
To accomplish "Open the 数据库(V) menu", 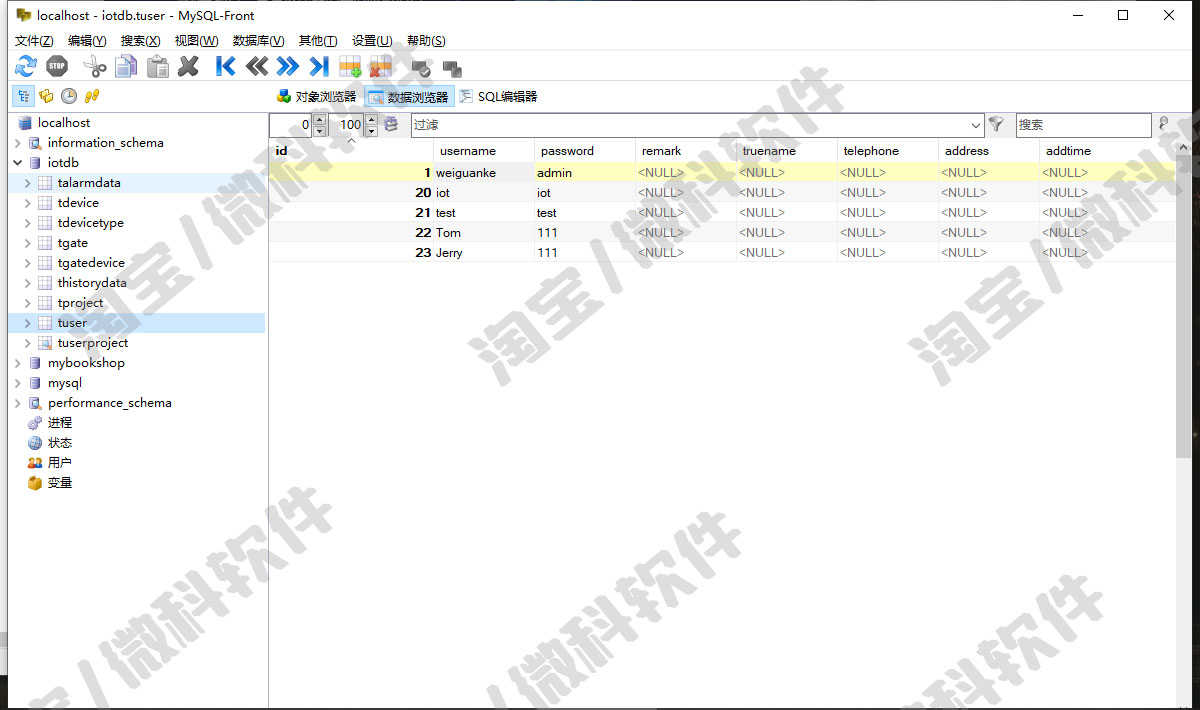I will click(x=258, y=41).
